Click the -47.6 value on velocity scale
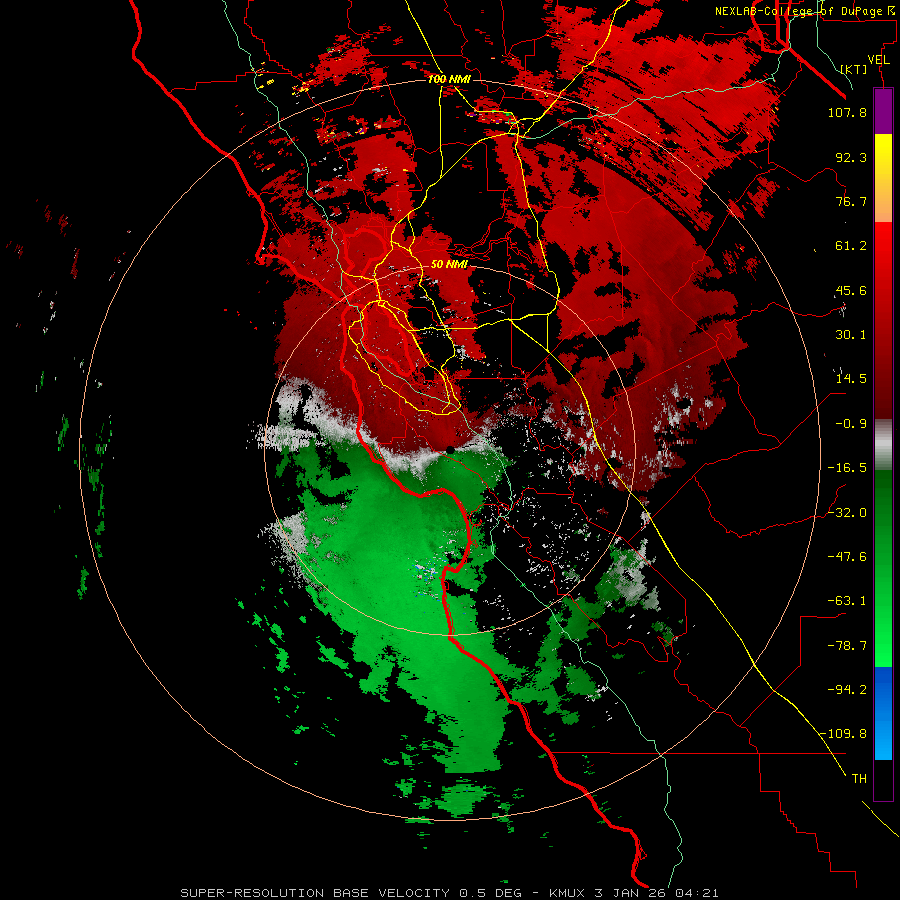900x900 pixels. click(847, 557)
